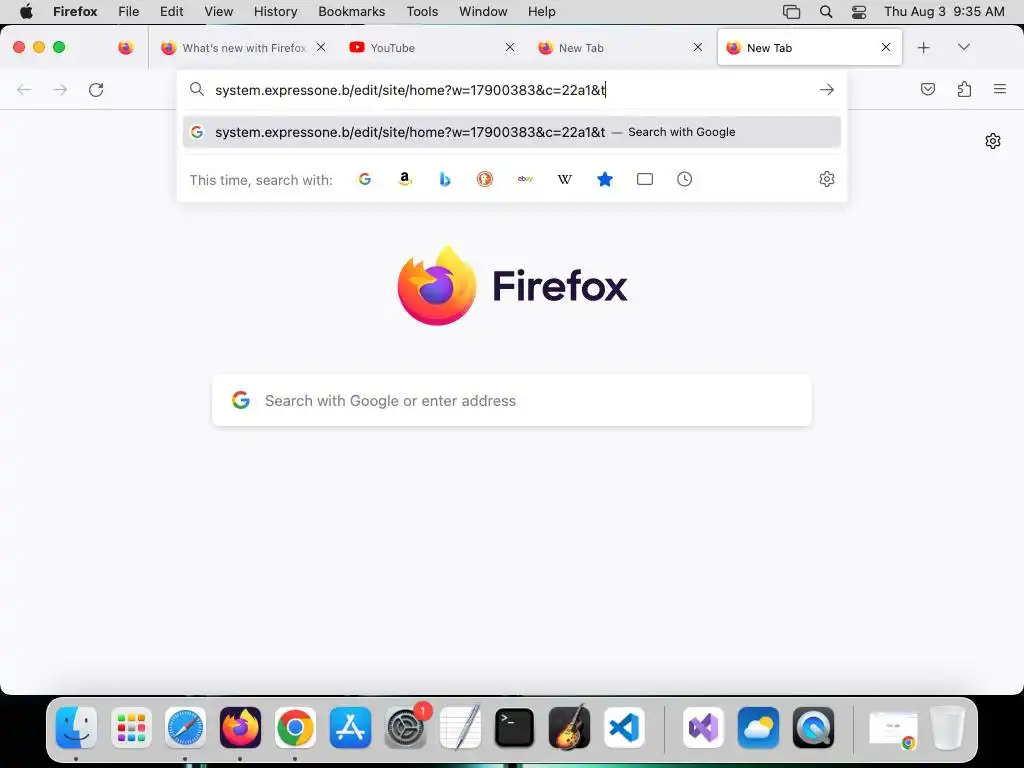Click the Search with Google or enter address box

(512, 400)
